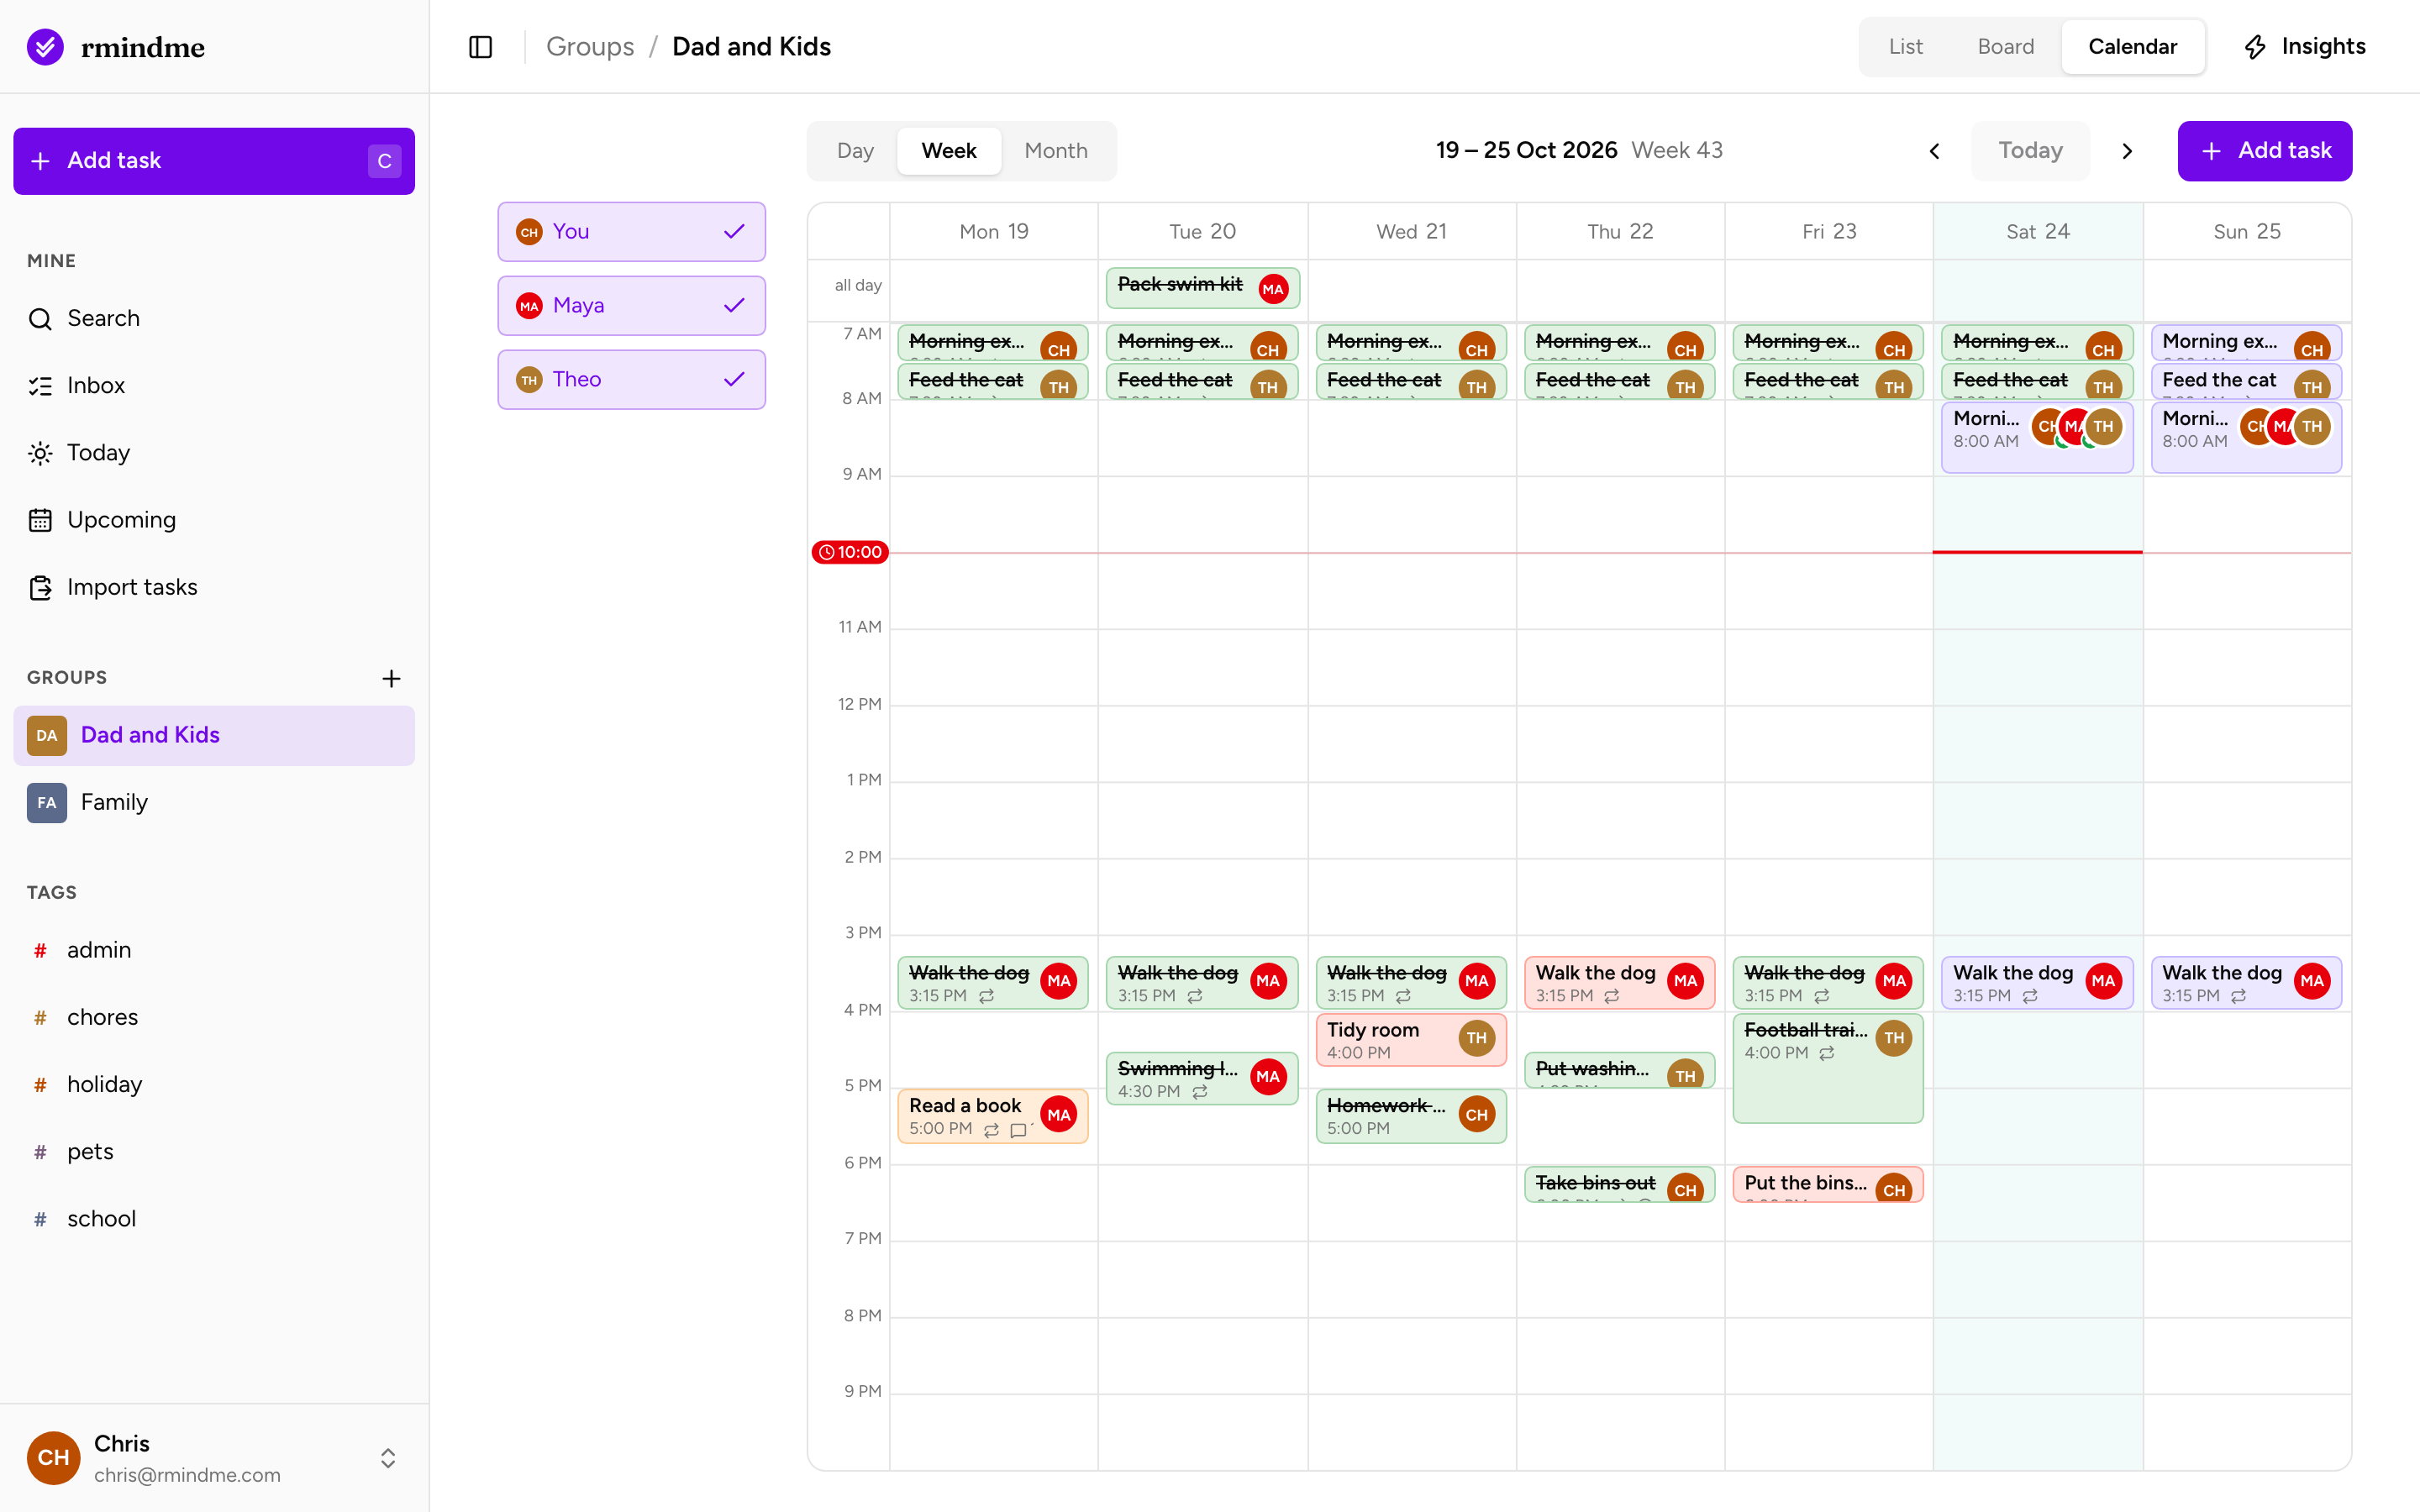
Task: Open Insights with lightning icon
Action: coord(2304,47)
